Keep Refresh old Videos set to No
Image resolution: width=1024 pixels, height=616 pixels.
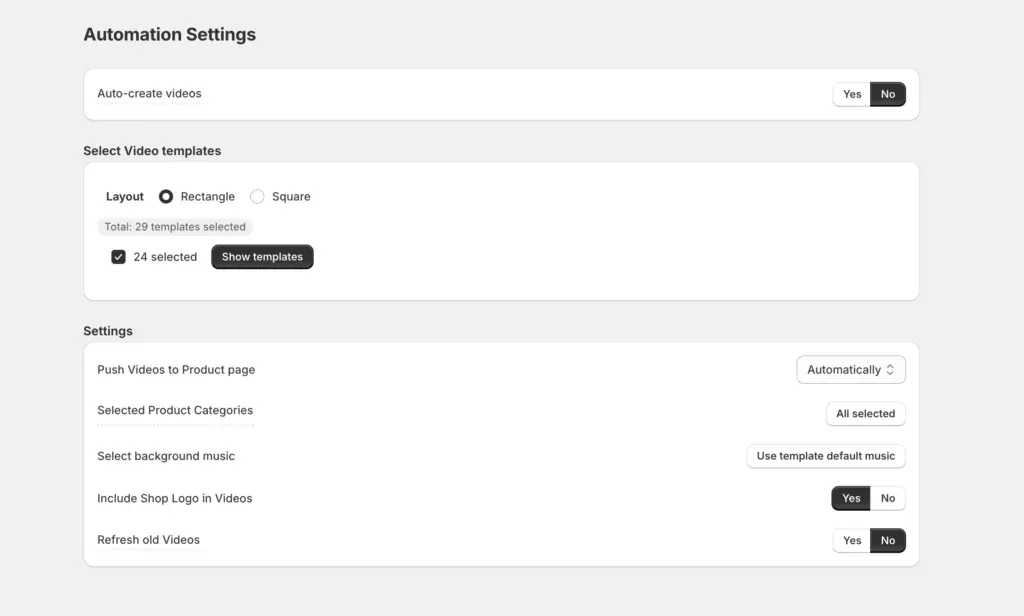click(x=888, y=539)
